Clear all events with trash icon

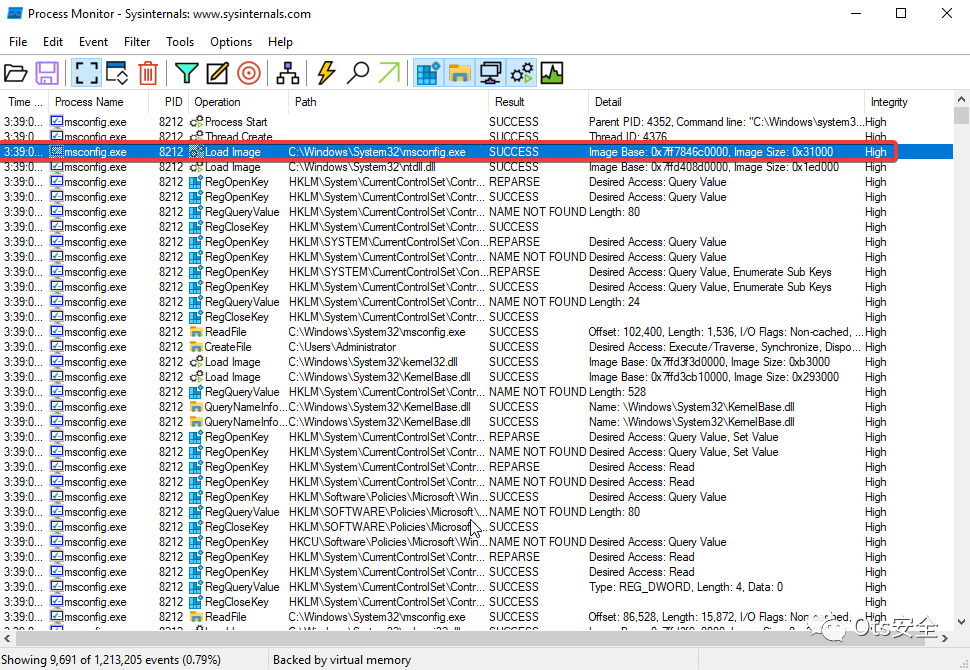pos(148,73)
